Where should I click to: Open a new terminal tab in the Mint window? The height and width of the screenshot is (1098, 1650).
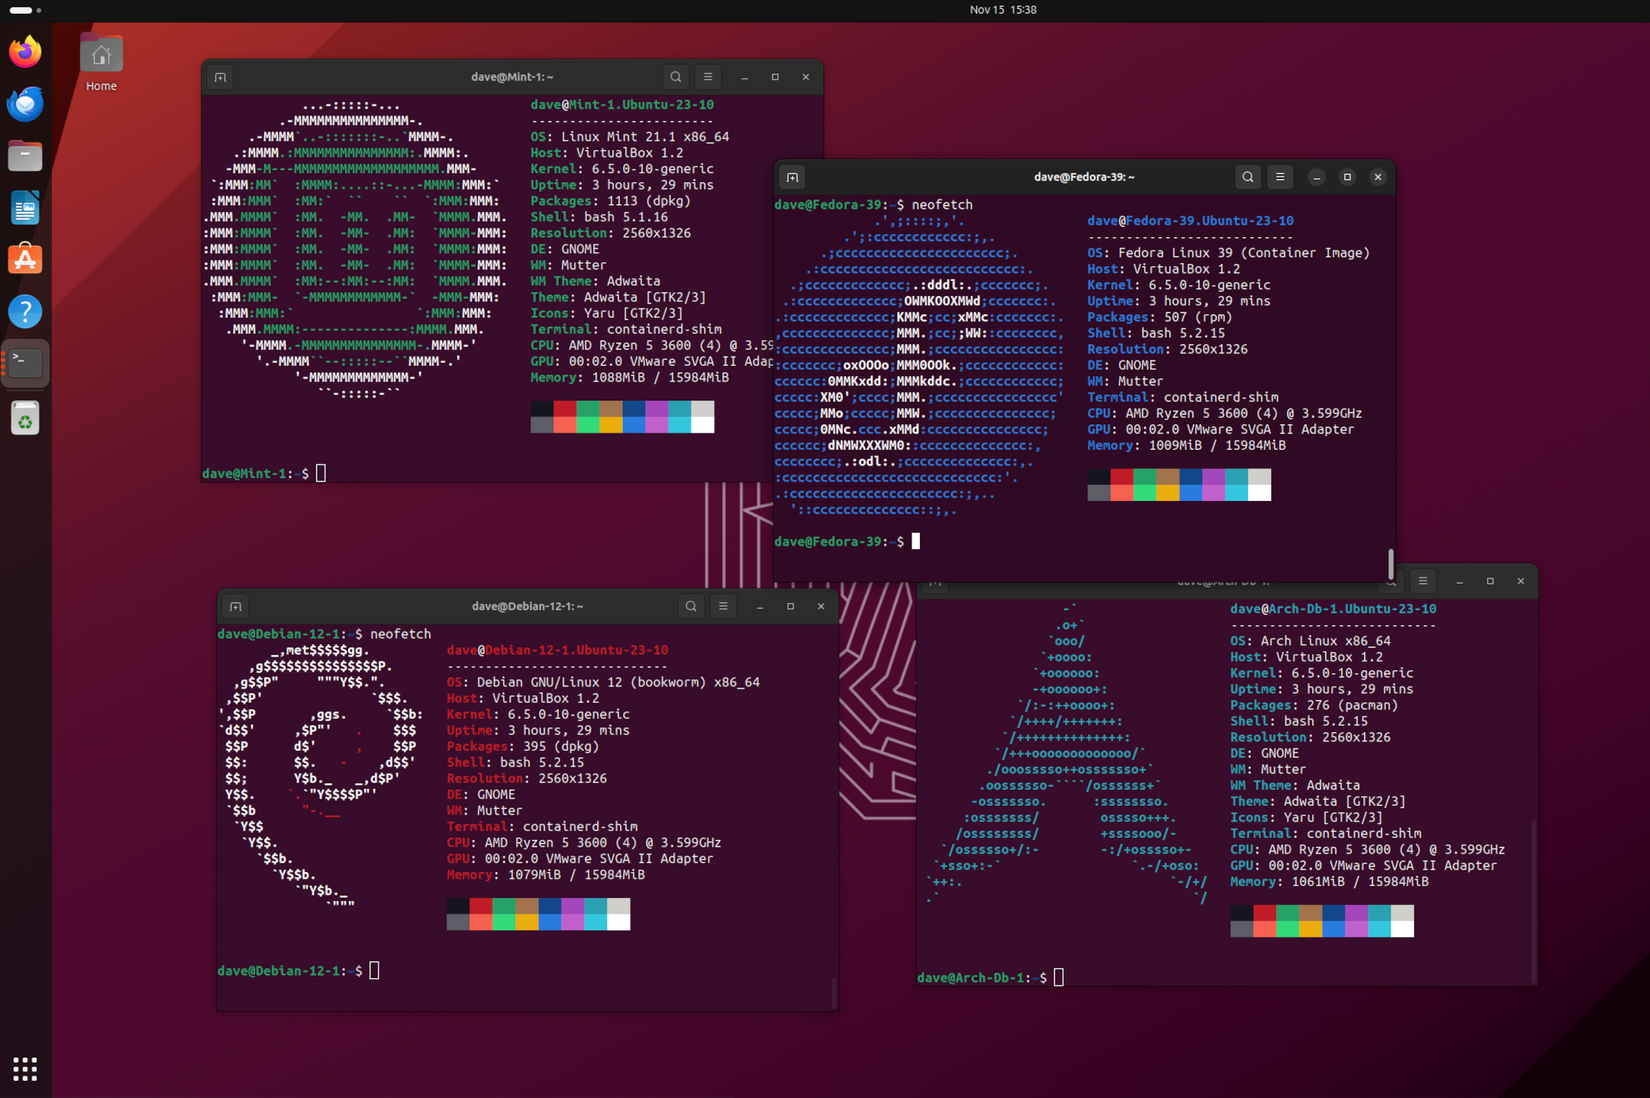(x=220, y=76)
